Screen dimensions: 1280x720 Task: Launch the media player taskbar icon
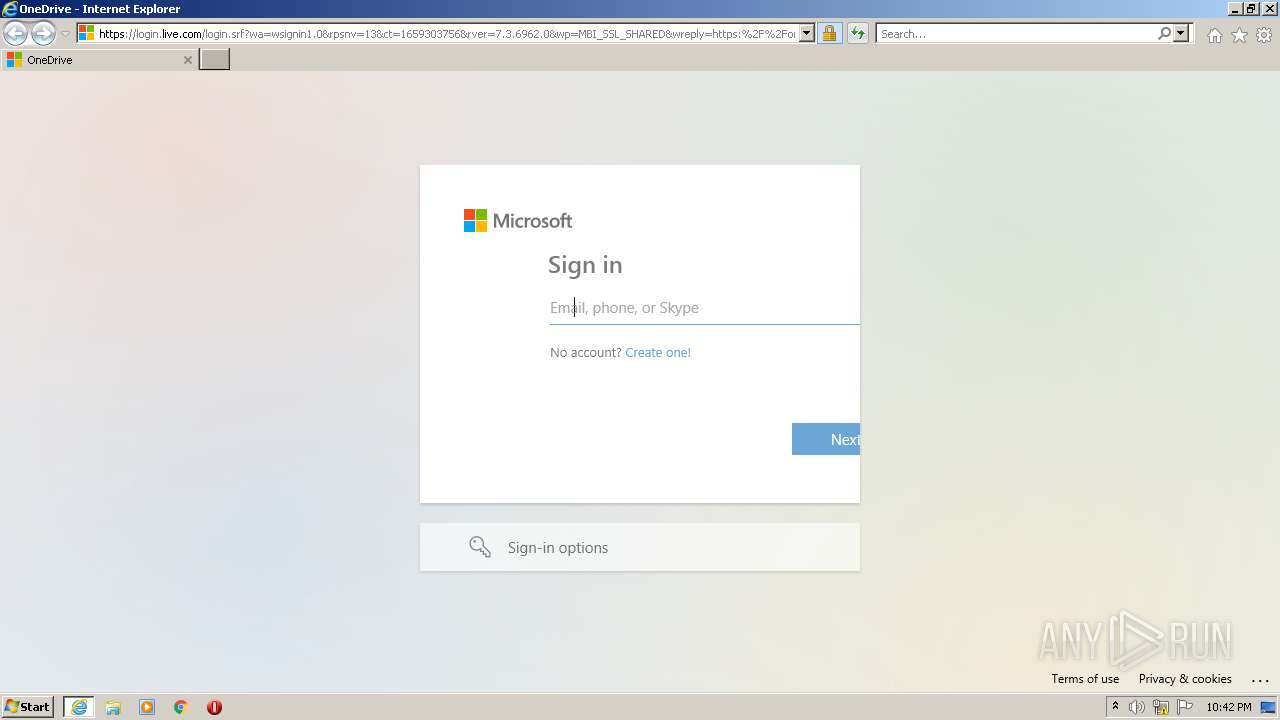(x=147, y=707)
